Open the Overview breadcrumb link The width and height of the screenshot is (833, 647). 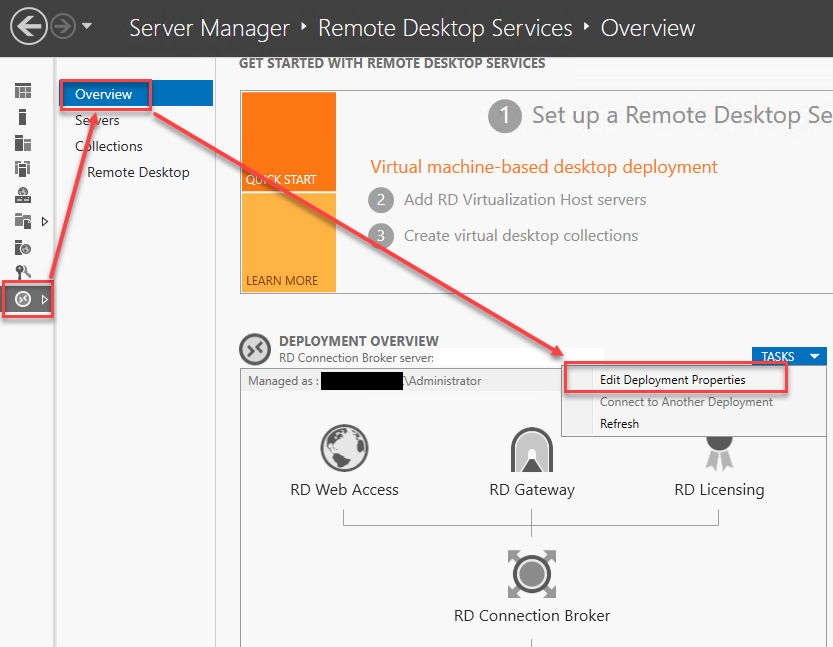pos(647,28)
